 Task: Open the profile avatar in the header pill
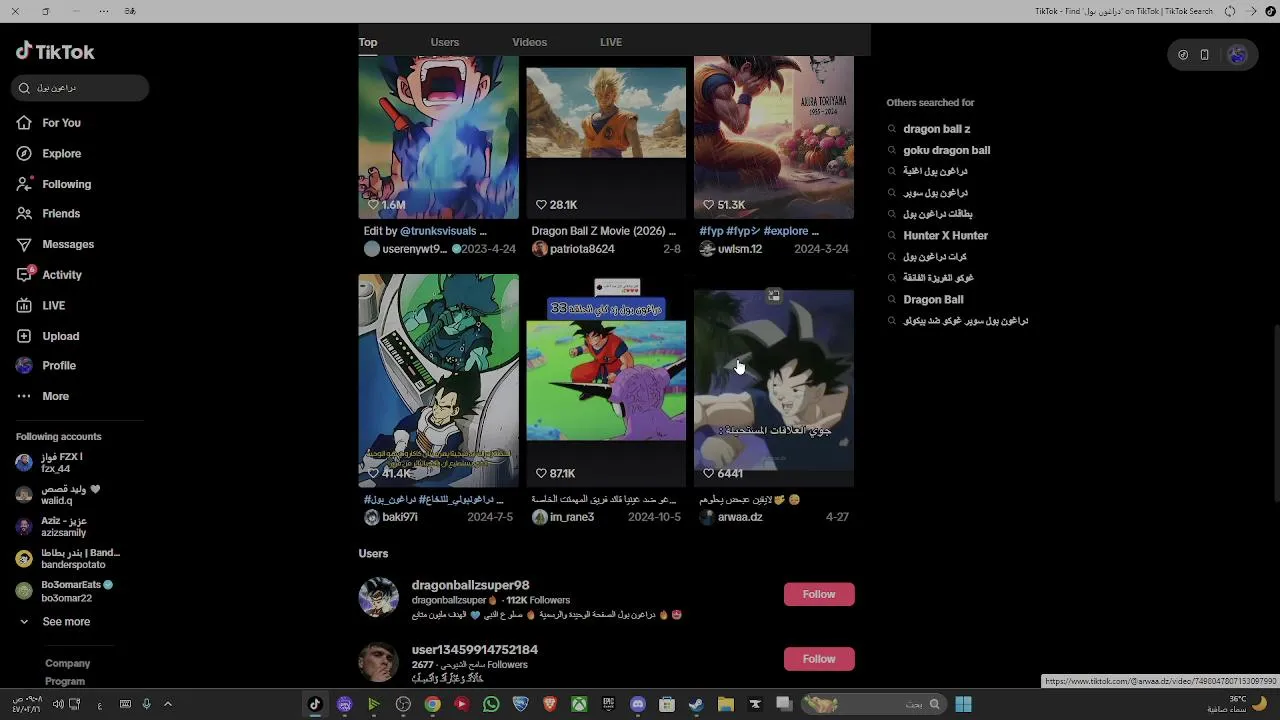click(x=1237, y=55)
